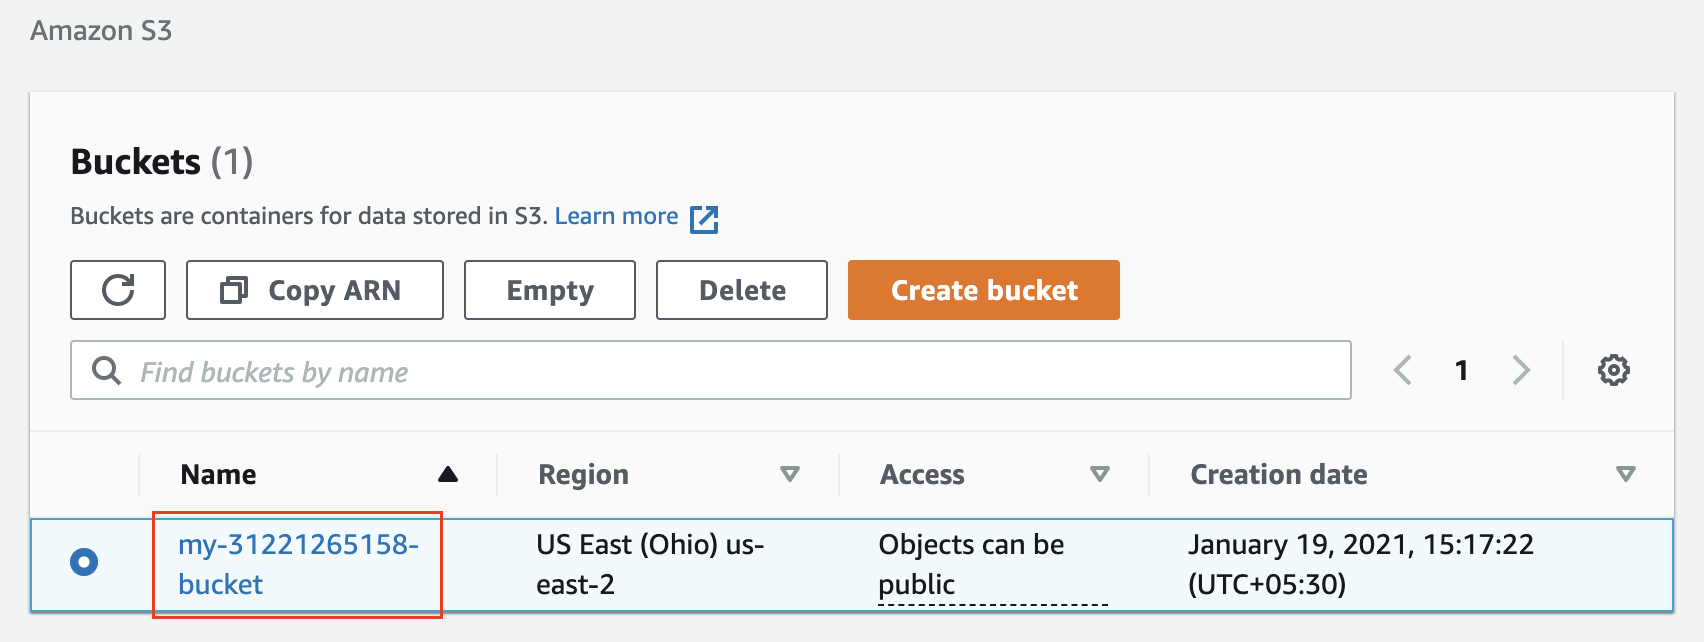
Task: Open the Learn more link
Action: coord(616,216)
